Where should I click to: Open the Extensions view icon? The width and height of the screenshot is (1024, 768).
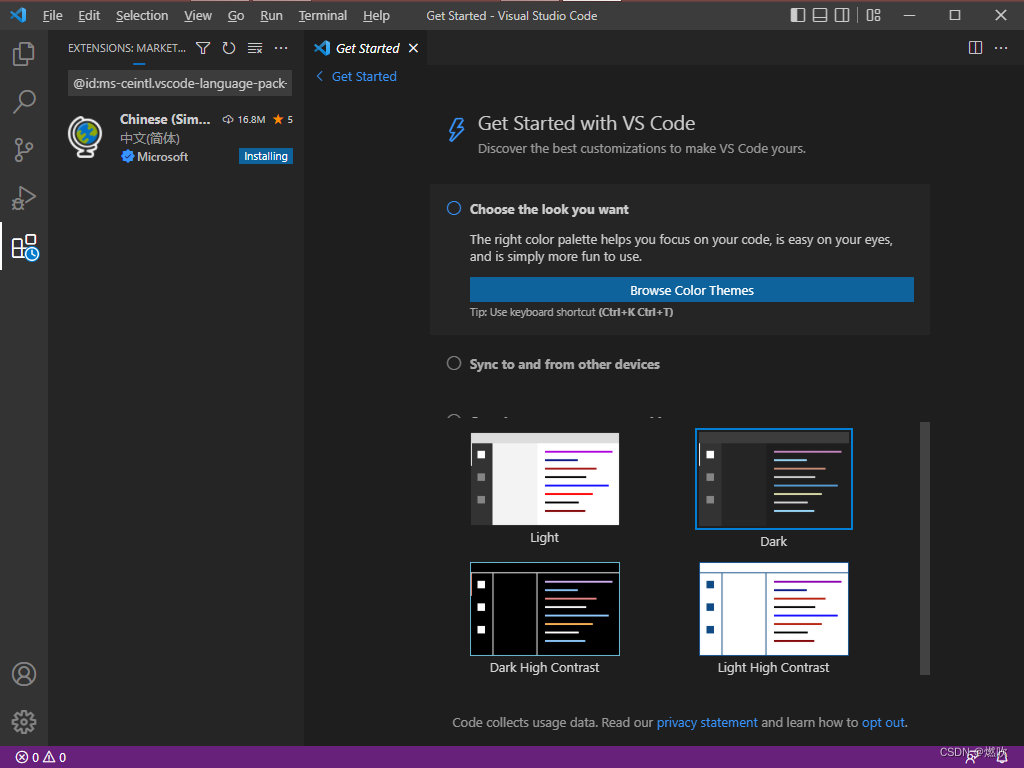tap(25, 247)
